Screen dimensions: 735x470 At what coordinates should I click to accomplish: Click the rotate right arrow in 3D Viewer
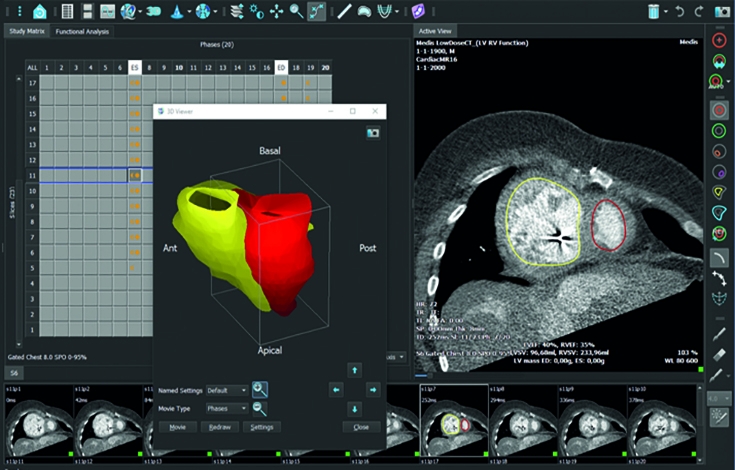(372, 389)
